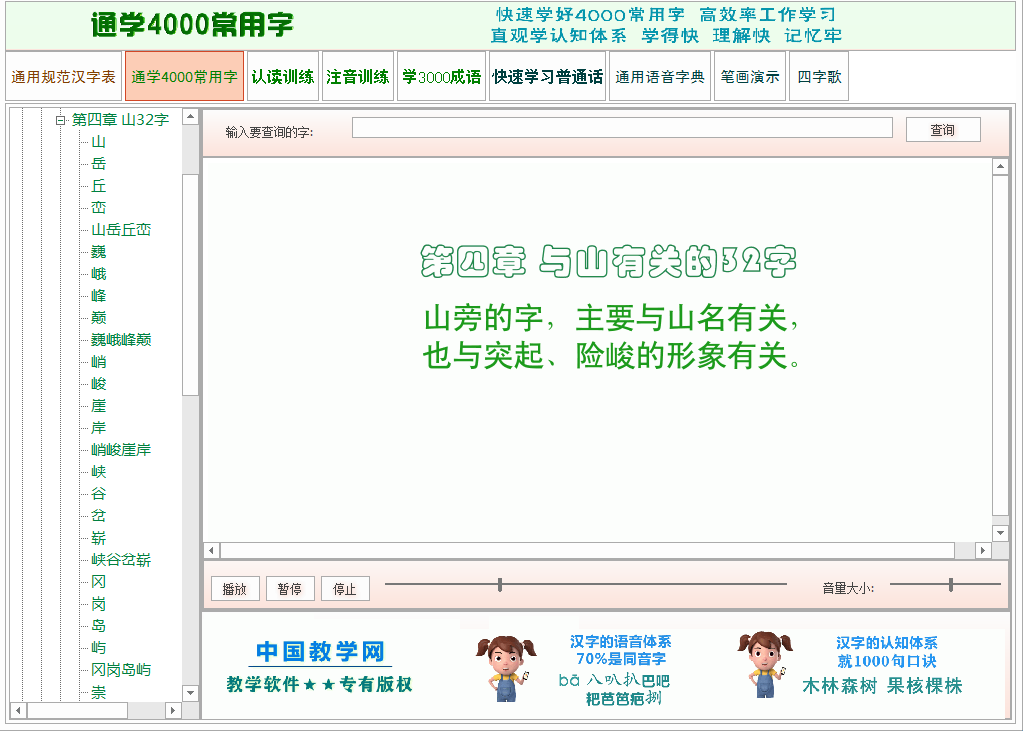Click the playback progress slider handle

coord(499,585)
